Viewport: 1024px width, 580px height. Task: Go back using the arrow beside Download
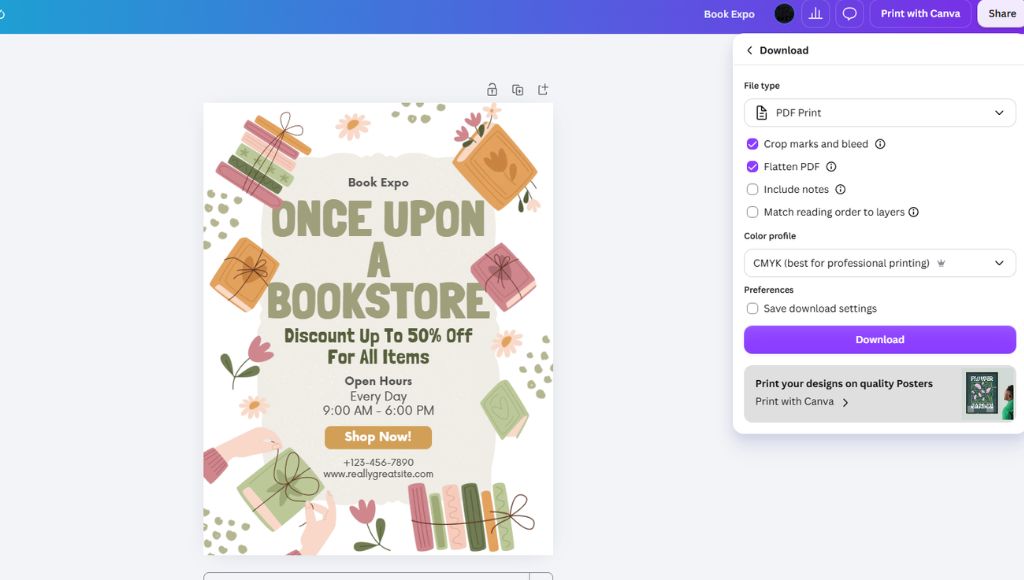[750, 50]
